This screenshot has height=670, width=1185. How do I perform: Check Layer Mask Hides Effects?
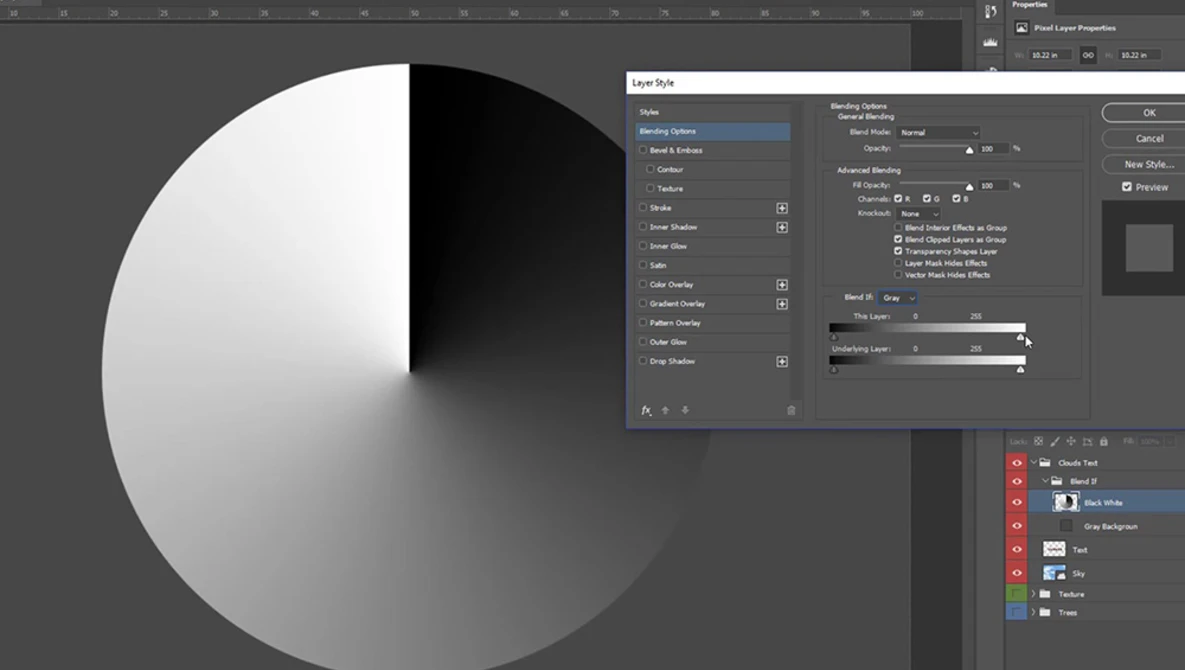[898, 263]
